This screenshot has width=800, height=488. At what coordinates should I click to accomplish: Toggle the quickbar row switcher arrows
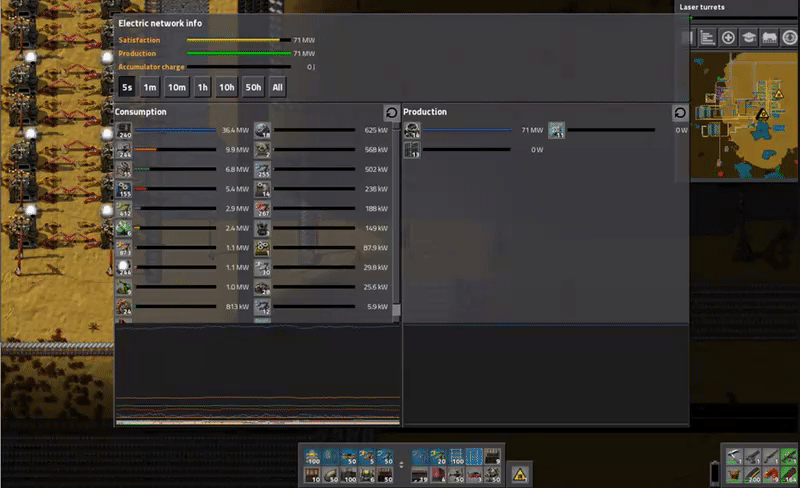[x=401, y=465]
